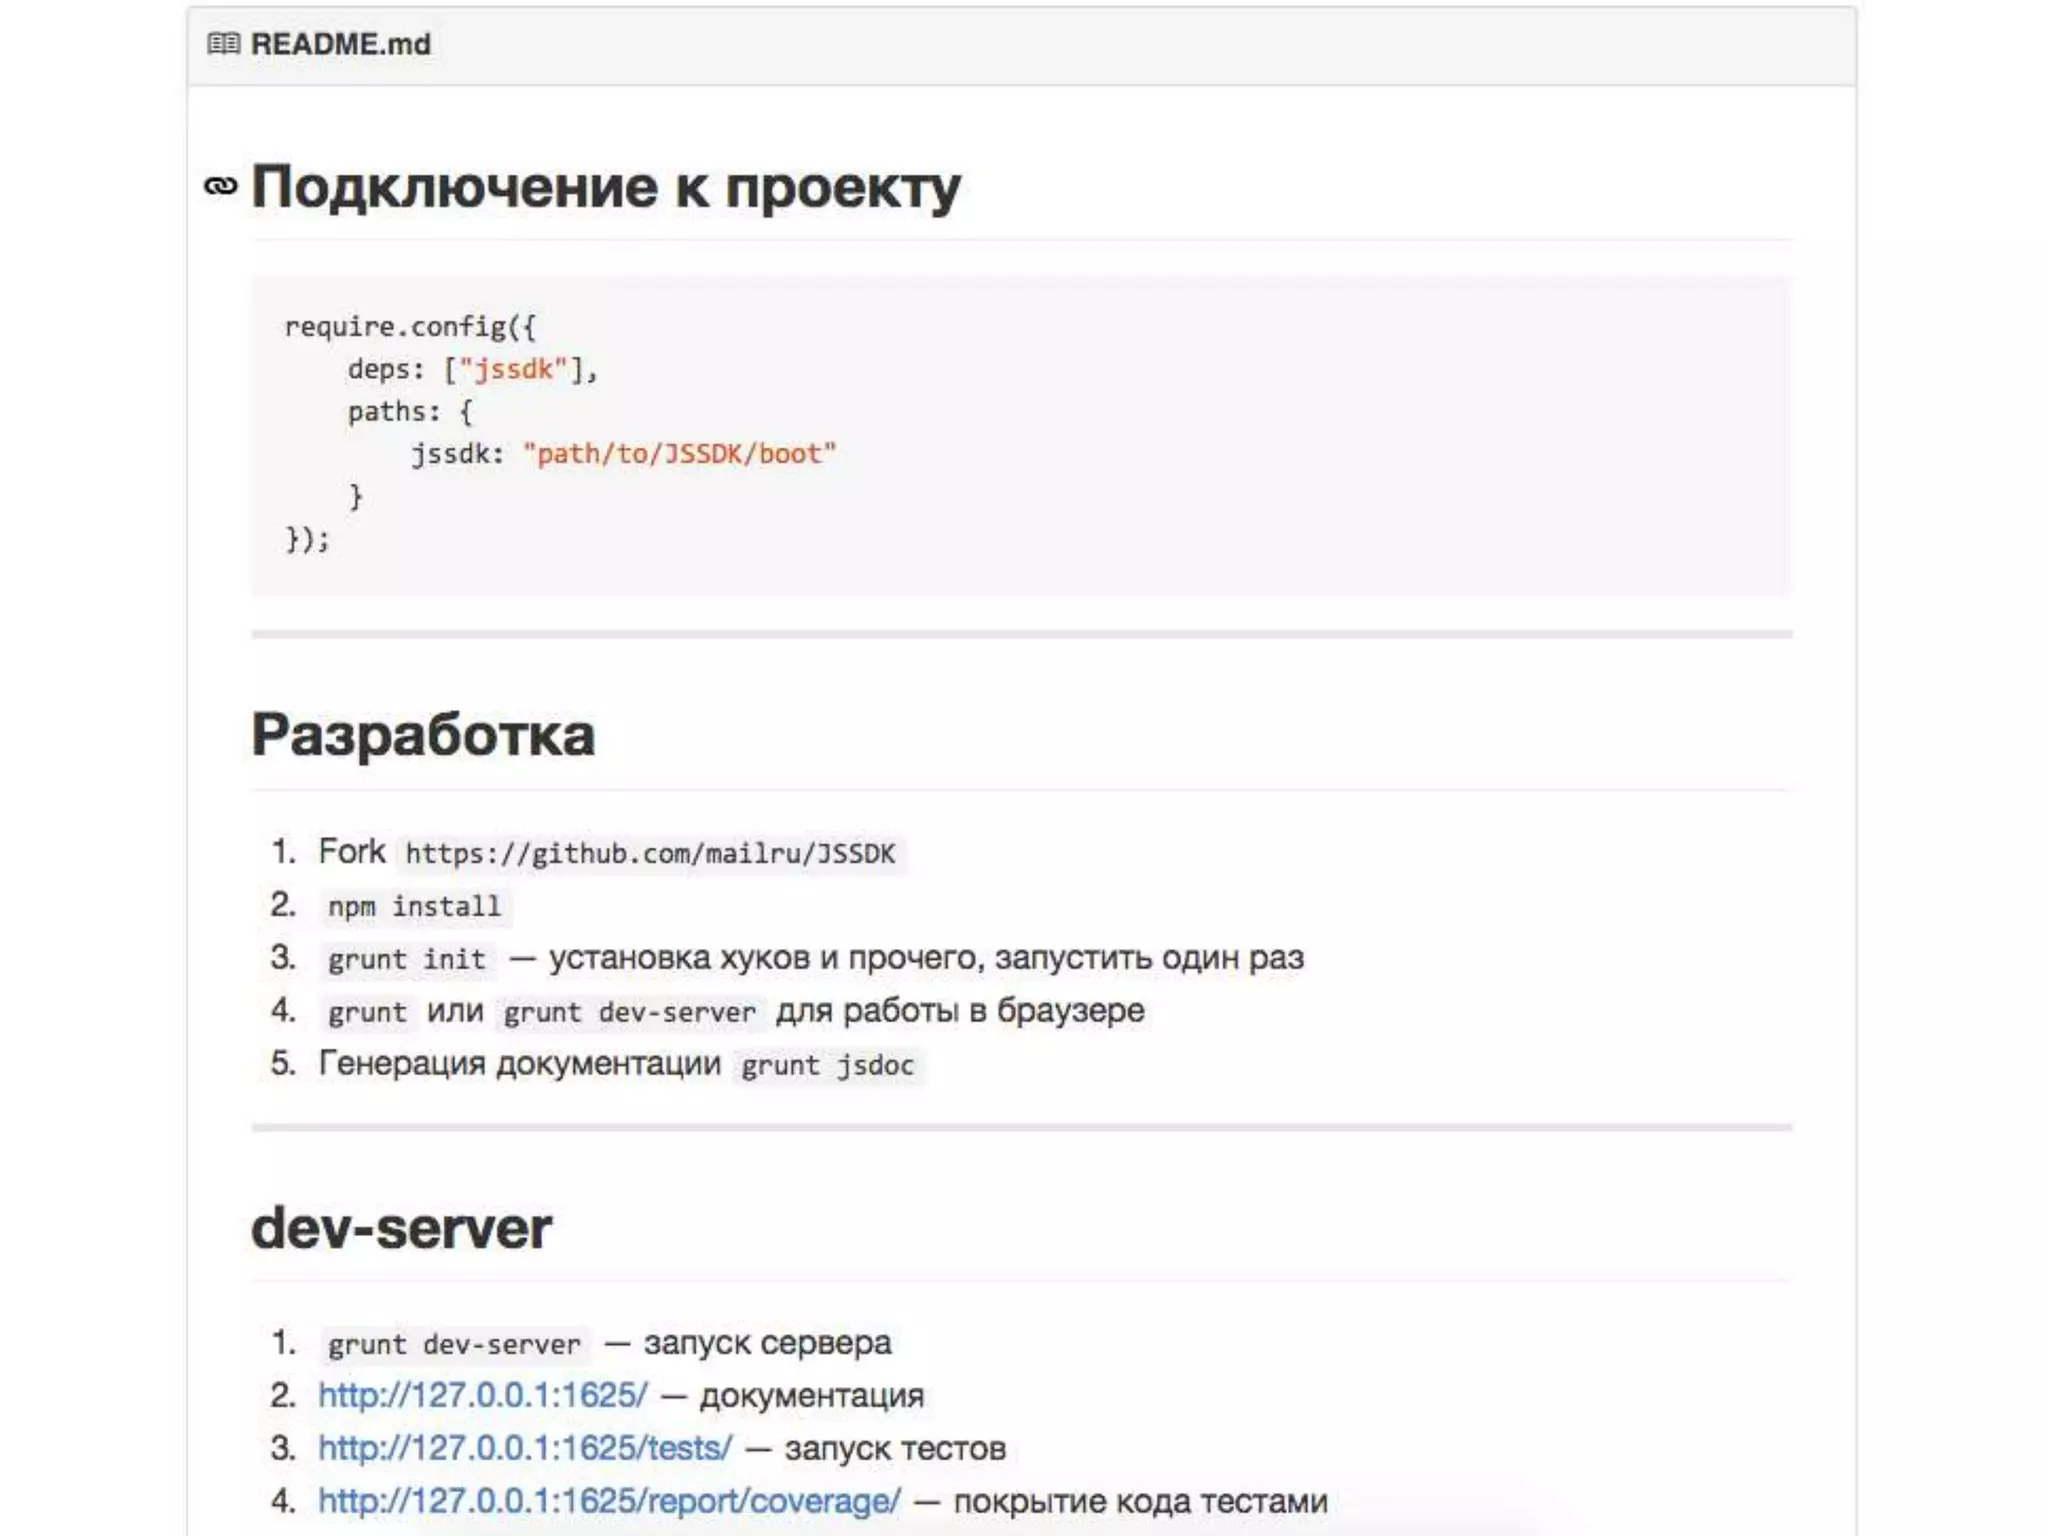Image resolution: width=2048 pixels, height=1536 pixels.
Task: Click the text запуск тестов
Action: point(894,1448)
